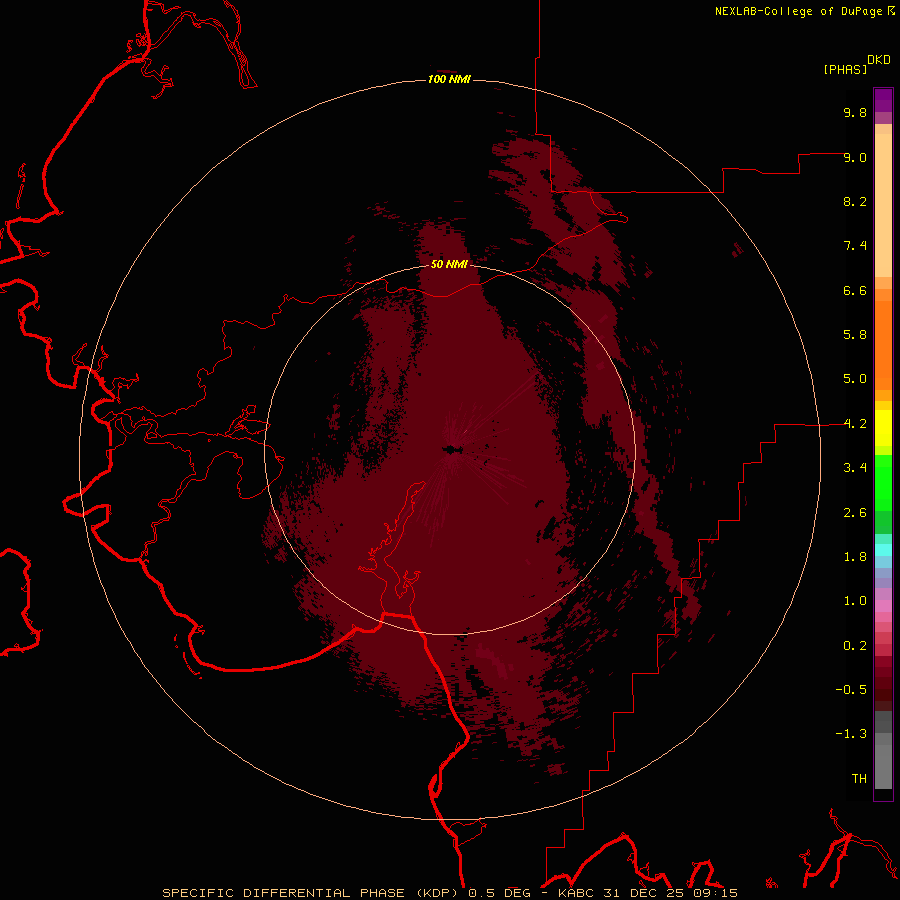Image resolution: width=900 pixels, height=900 pixels.
Task: Select the 1.8 scale label
Action: coord(855,557)
